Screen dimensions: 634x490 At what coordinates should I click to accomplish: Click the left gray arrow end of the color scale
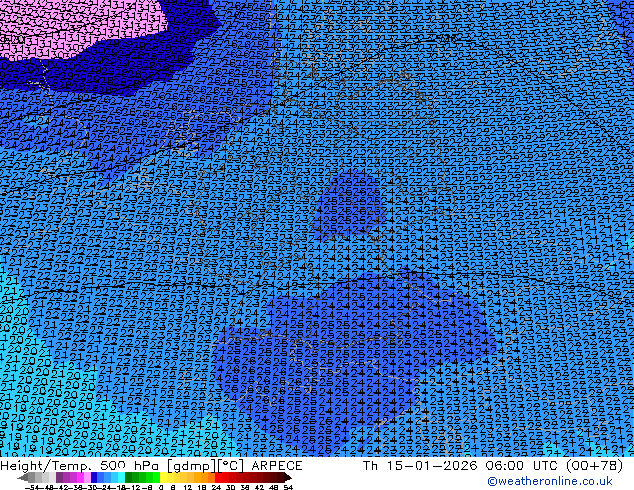point(23,477)
